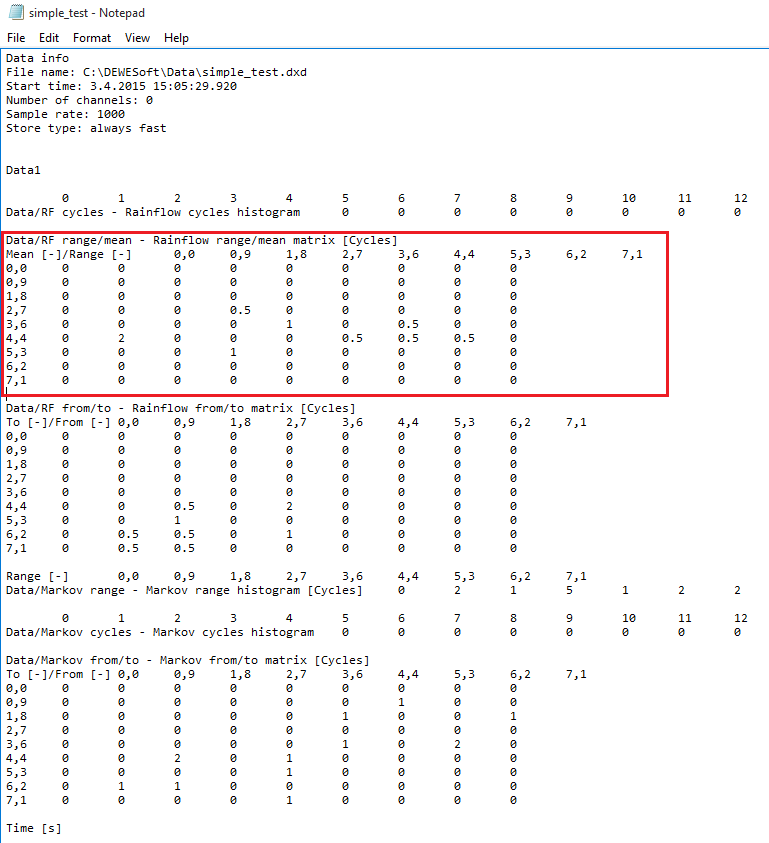Image resolution: width=769 pixels, height=843 pixels.
Task: Click the 'Sample rate: 1000' line
Action: tap(66, 114)
